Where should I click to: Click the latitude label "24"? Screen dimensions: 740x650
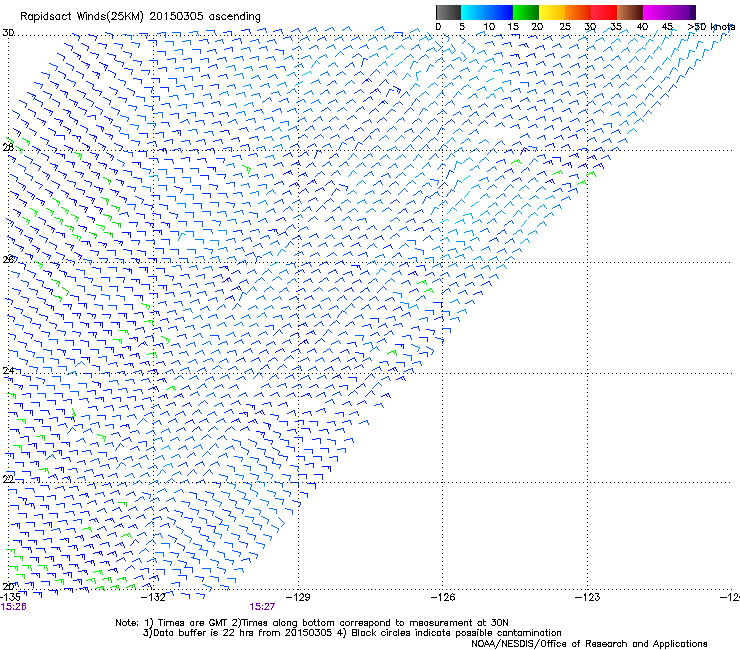8,371
